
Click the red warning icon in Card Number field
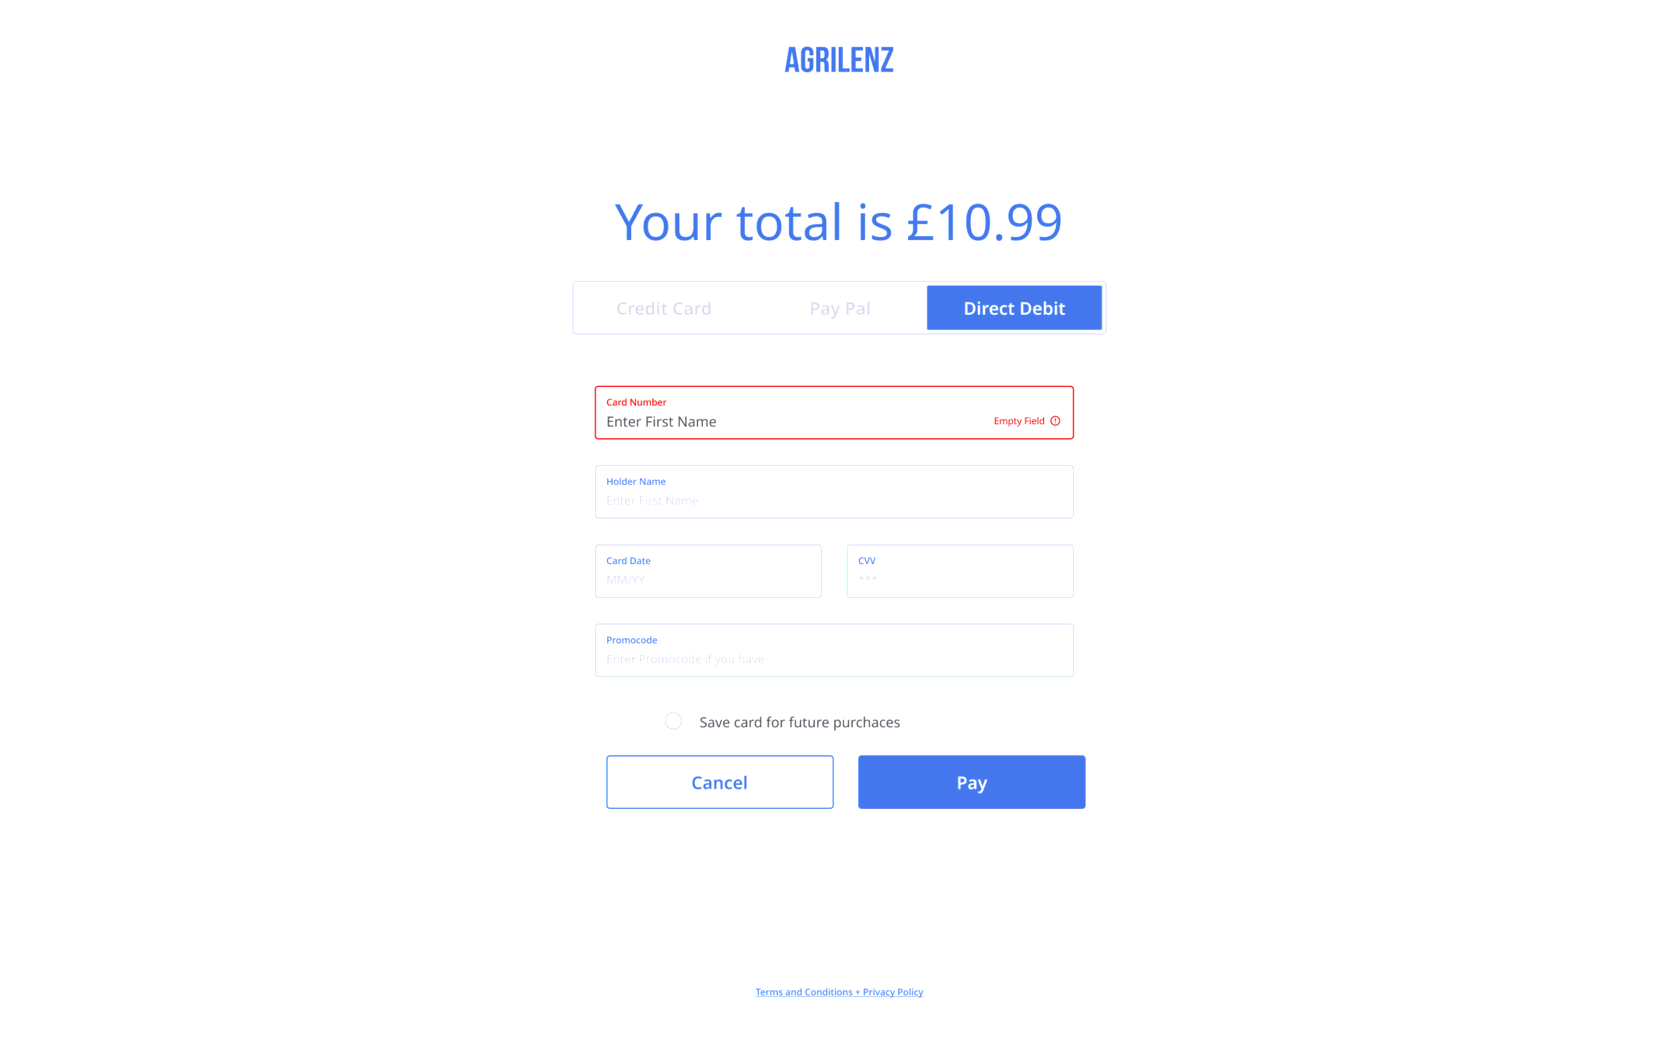click(x=1055, y=421)
